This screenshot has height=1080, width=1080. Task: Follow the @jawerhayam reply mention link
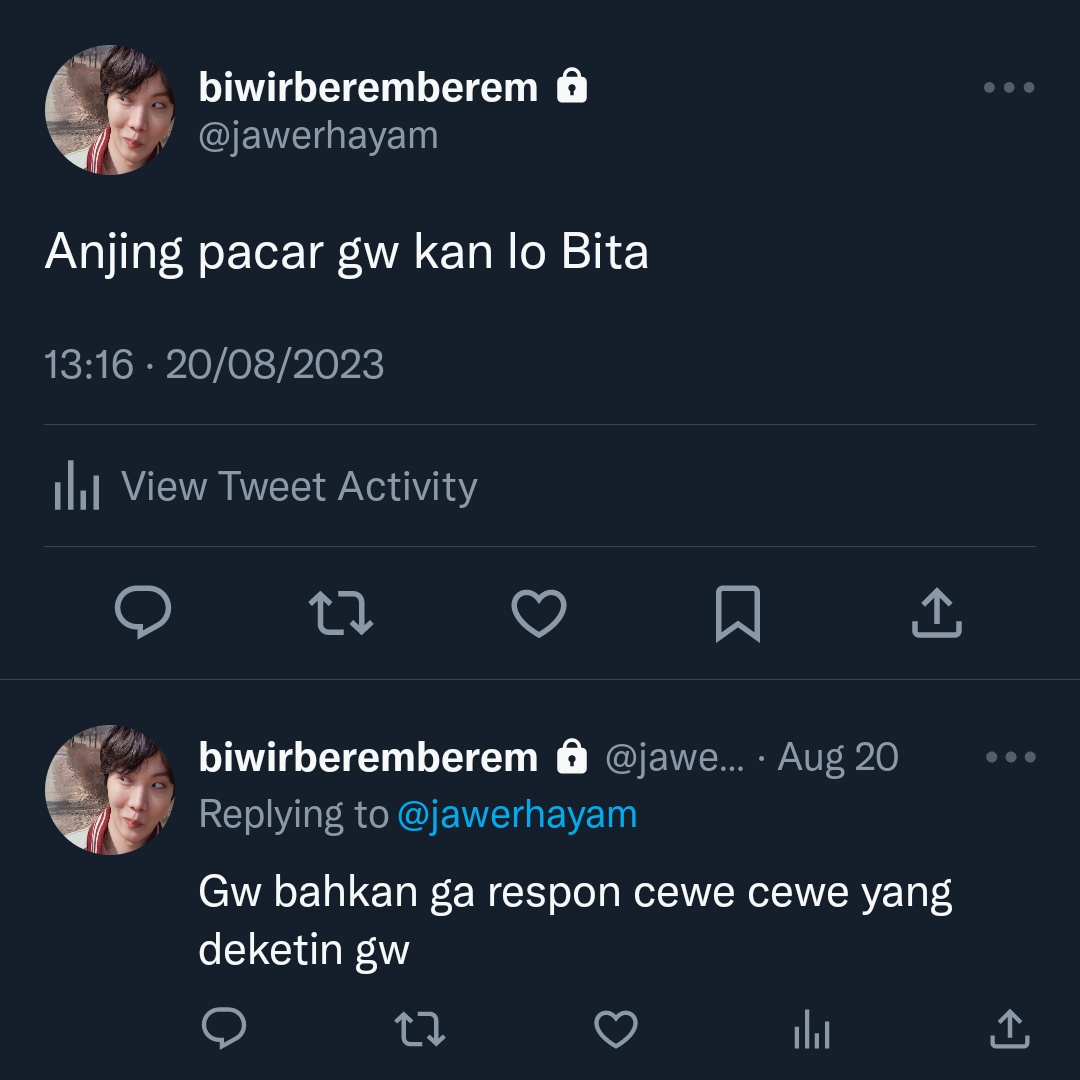pos(517,815)
